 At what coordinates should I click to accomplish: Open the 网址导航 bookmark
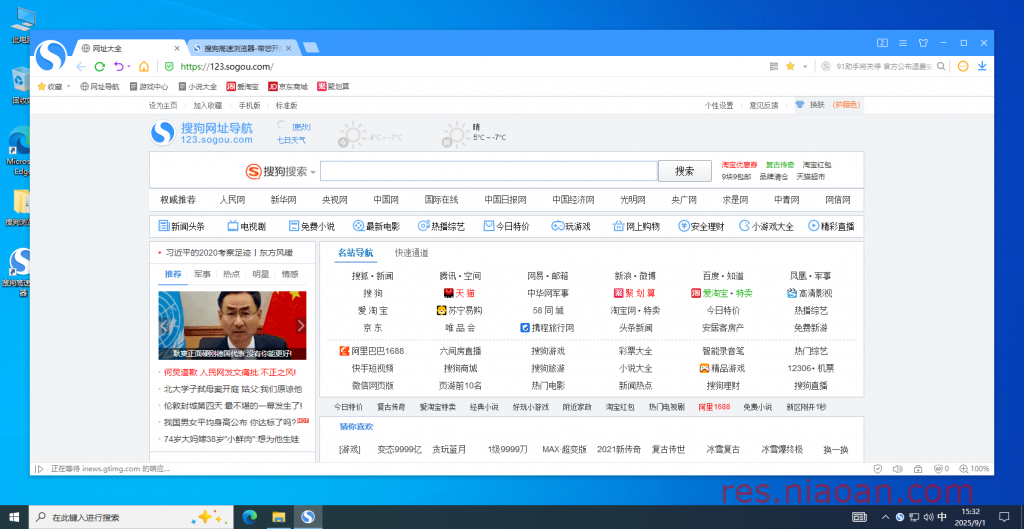[99, 86]
